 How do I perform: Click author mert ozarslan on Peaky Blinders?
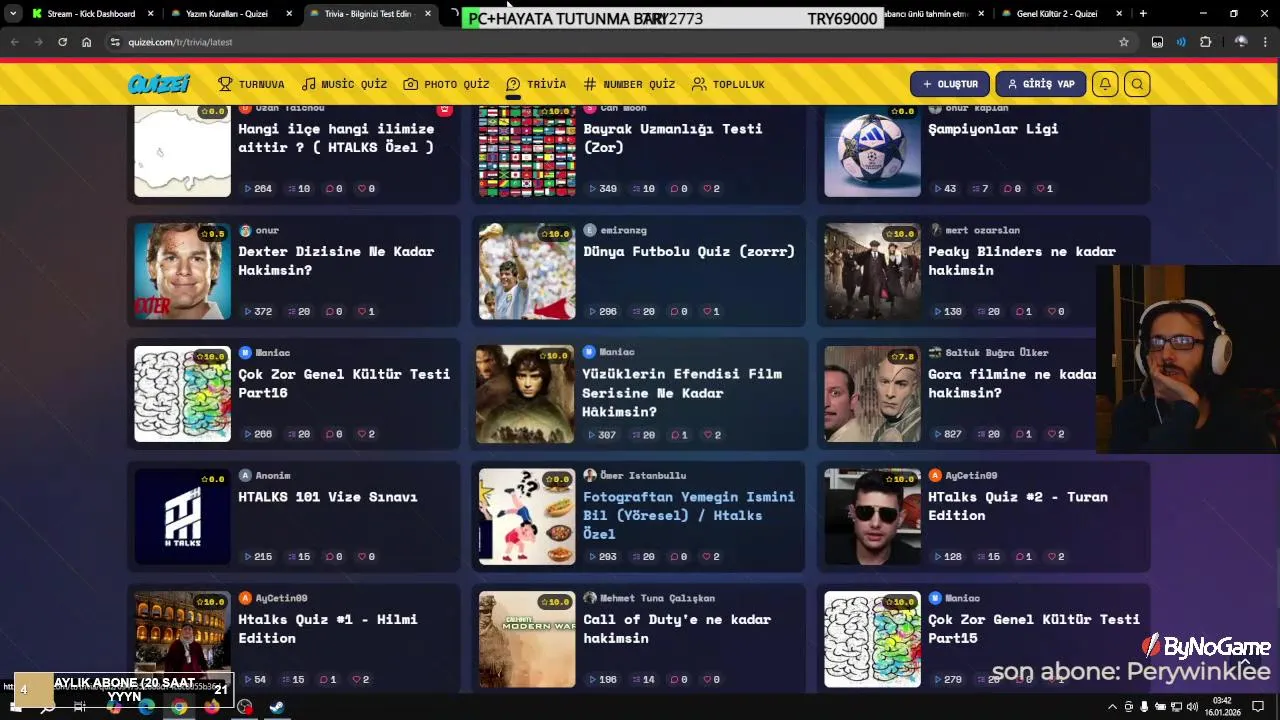pos(982,230)
